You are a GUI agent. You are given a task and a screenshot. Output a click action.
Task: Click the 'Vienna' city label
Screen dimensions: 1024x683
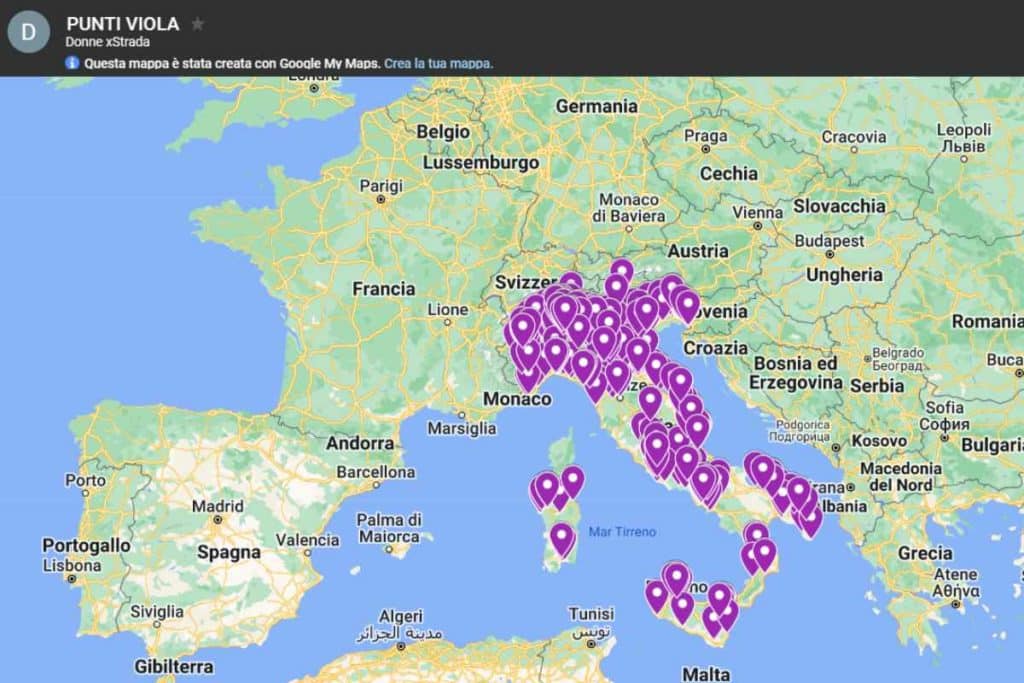click(x=758, y=213)
